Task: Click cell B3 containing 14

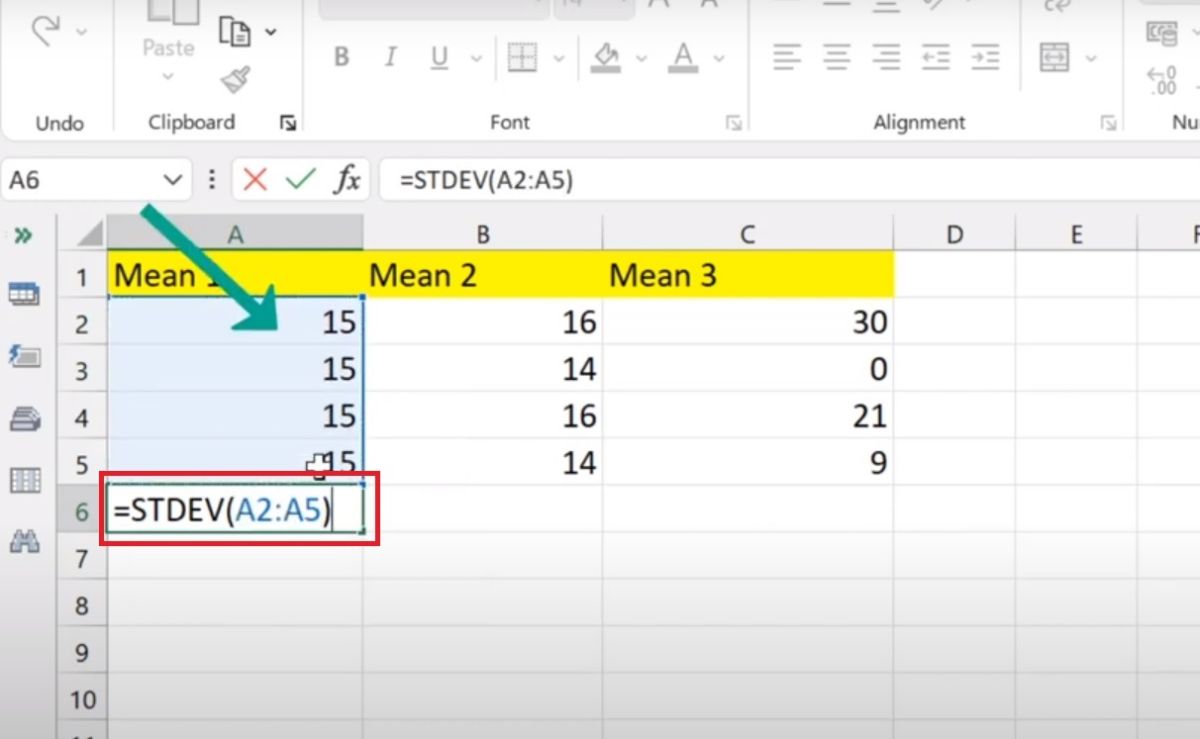Action: tap(483, 369)
